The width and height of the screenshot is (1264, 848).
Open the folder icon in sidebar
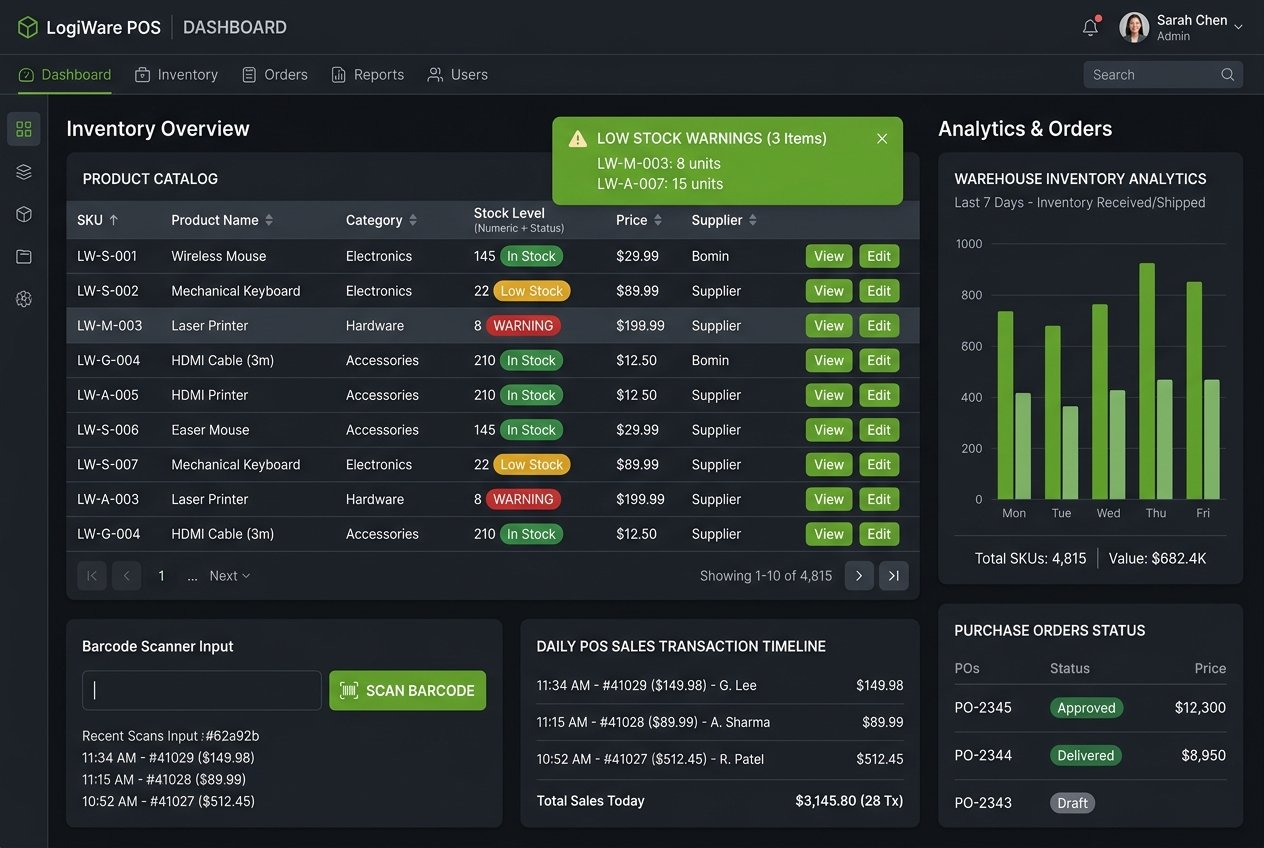click(24, 257)
